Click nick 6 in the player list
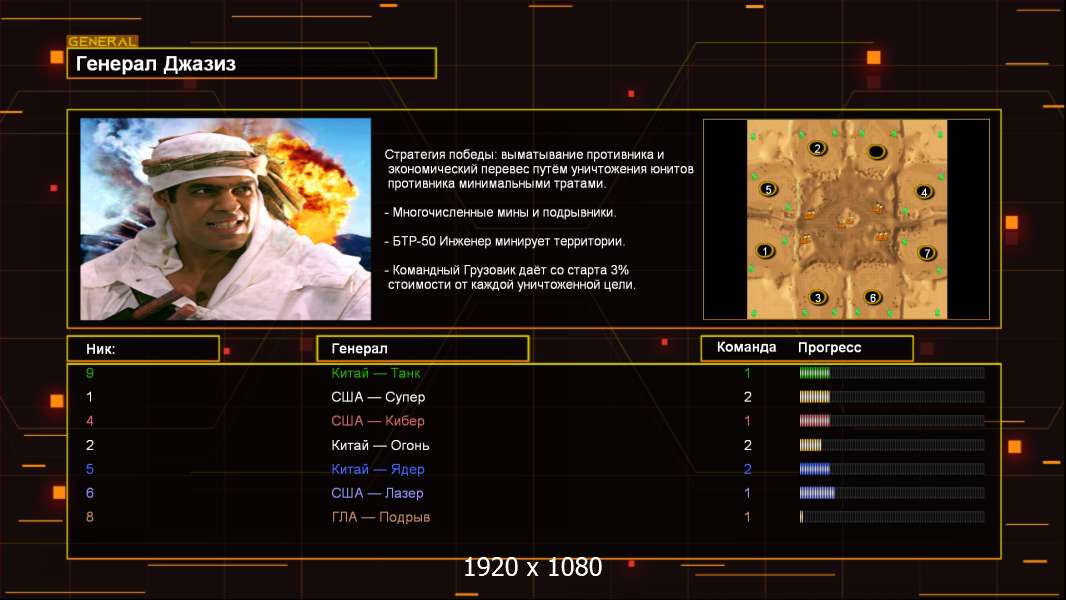This screenshot has width=1066, height=600. pos(90,493)
